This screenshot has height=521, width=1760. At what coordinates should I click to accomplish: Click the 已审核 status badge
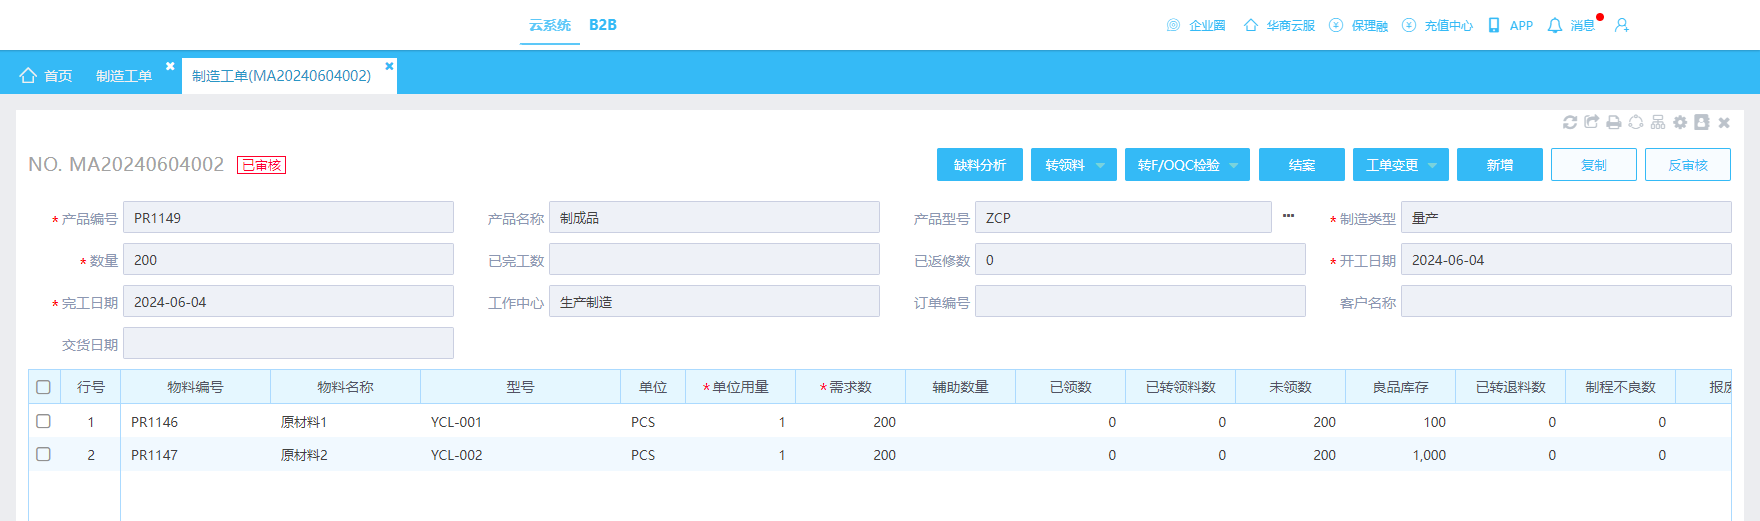tap(261, 165)
